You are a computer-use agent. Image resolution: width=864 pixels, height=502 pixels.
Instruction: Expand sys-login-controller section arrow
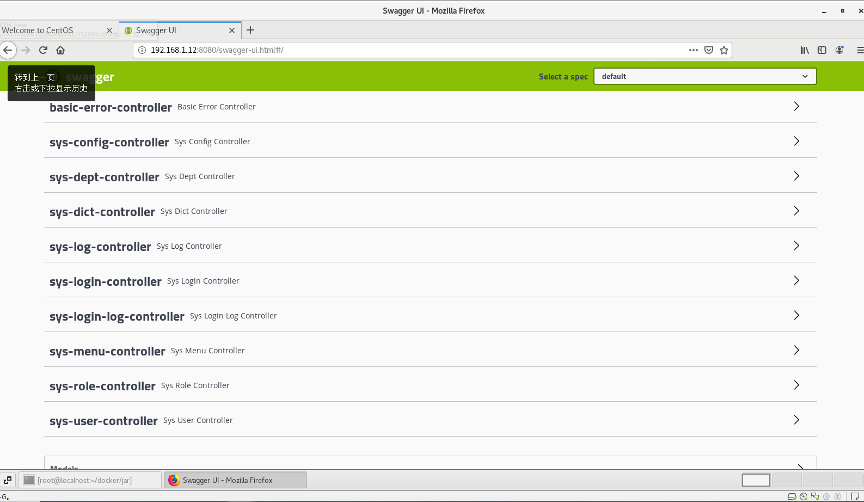pyautogui.click(x=796, y=280)
